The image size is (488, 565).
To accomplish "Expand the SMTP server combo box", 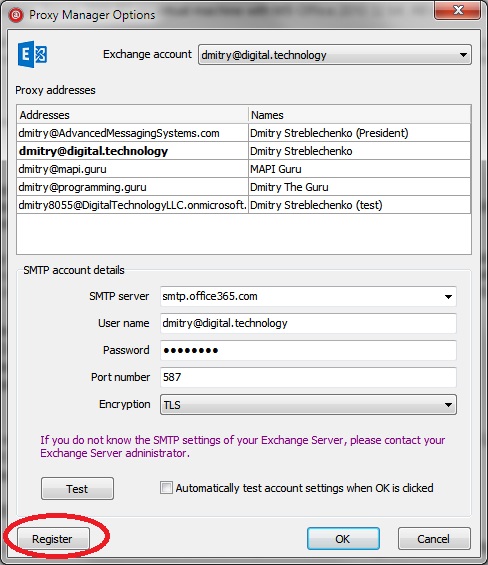I will [448, 297].
